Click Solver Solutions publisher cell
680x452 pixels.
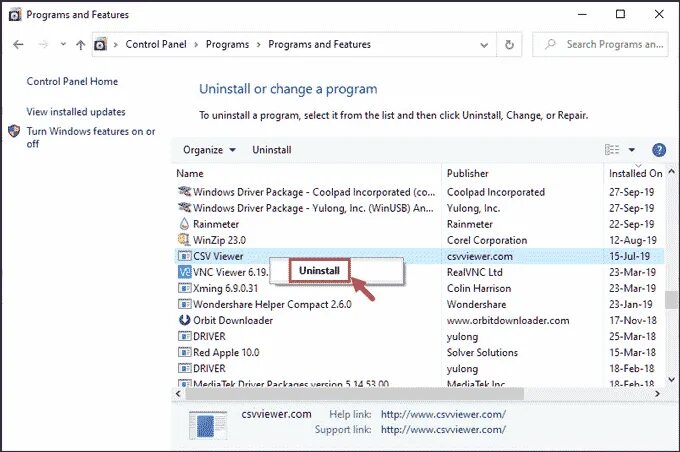(x=482, y=353)
